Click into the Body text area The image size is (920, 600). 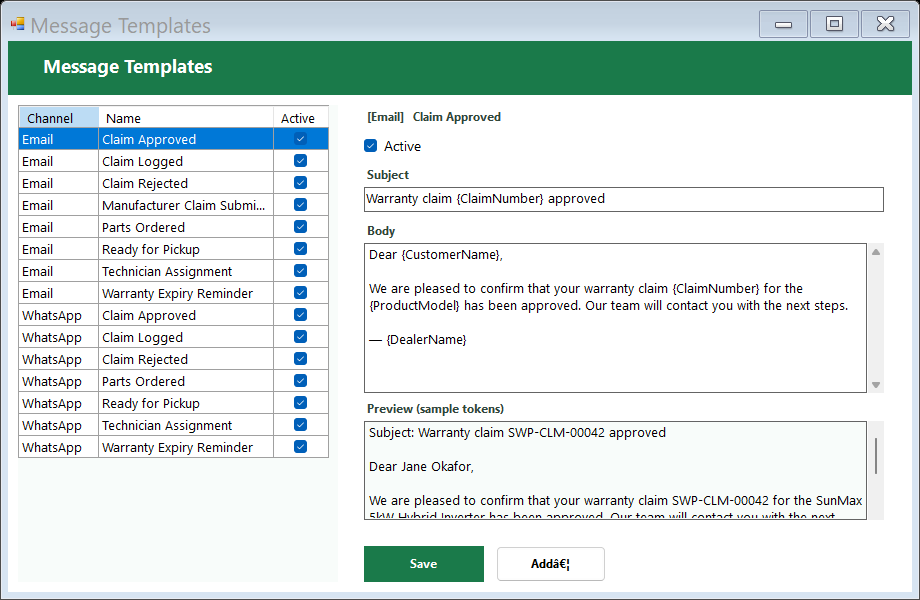click(615, 318)
